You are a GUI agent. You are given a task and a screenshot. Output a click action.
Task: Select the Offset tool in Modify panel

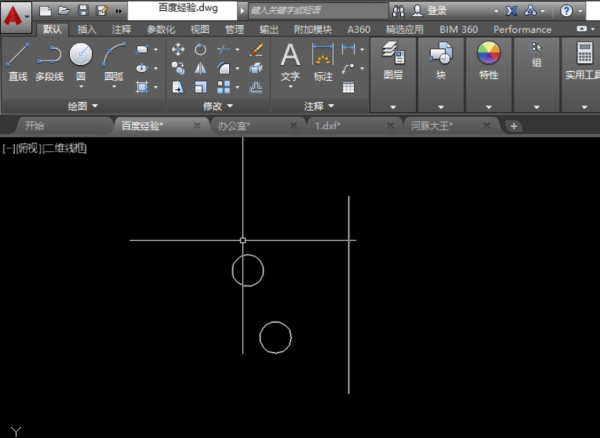coord(256,87)
